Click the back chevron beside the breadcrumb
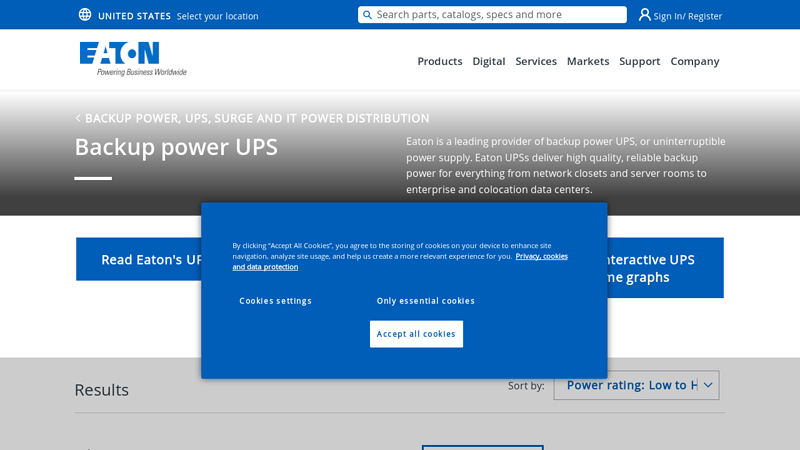 tap(78, 118)
